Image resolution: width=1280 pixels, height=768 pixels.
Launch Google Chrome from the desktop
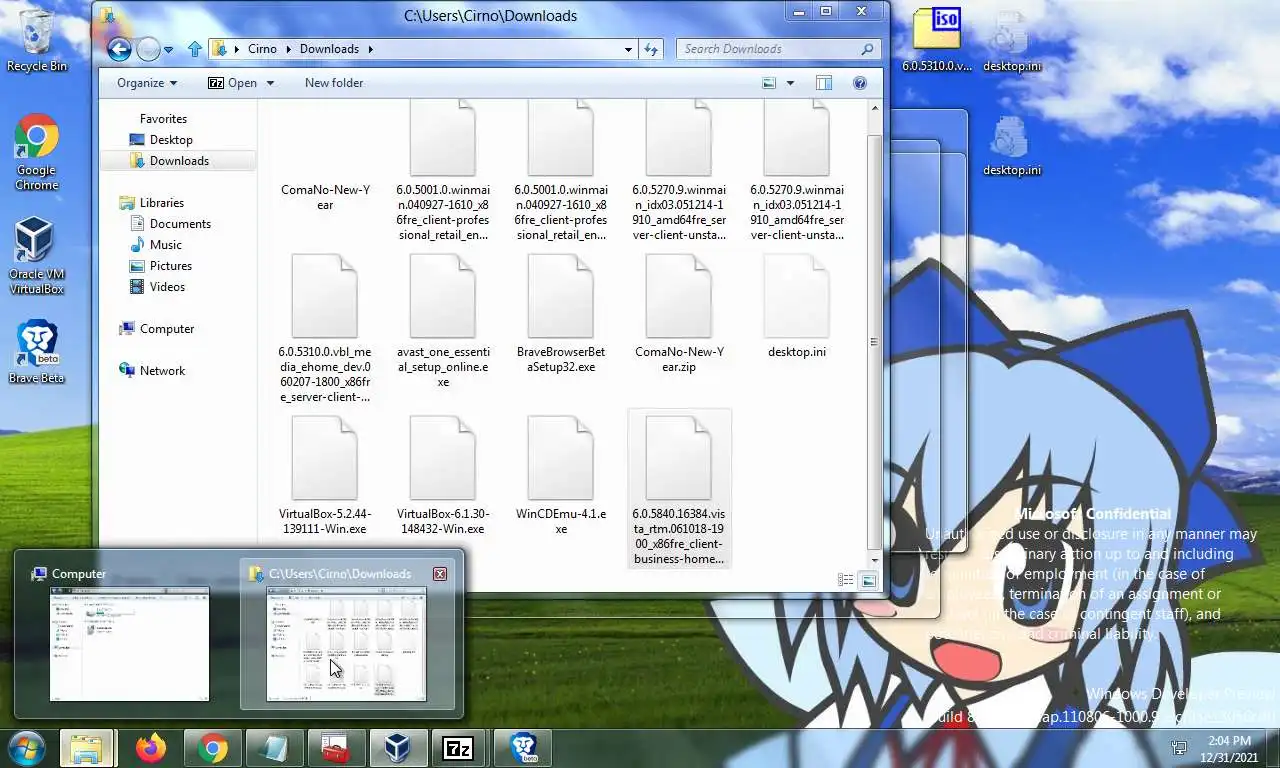(37, 152)
